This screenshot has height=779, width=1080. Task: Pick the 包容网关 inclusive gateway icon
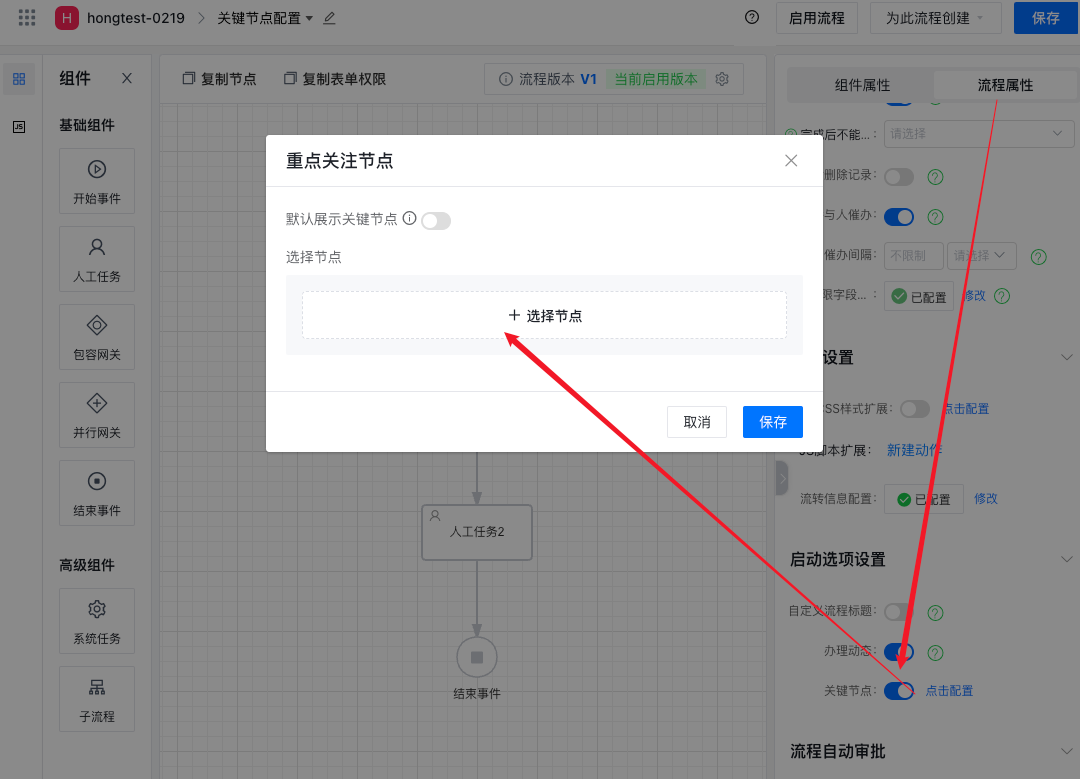pyautogui.click(x=97, y=325)
